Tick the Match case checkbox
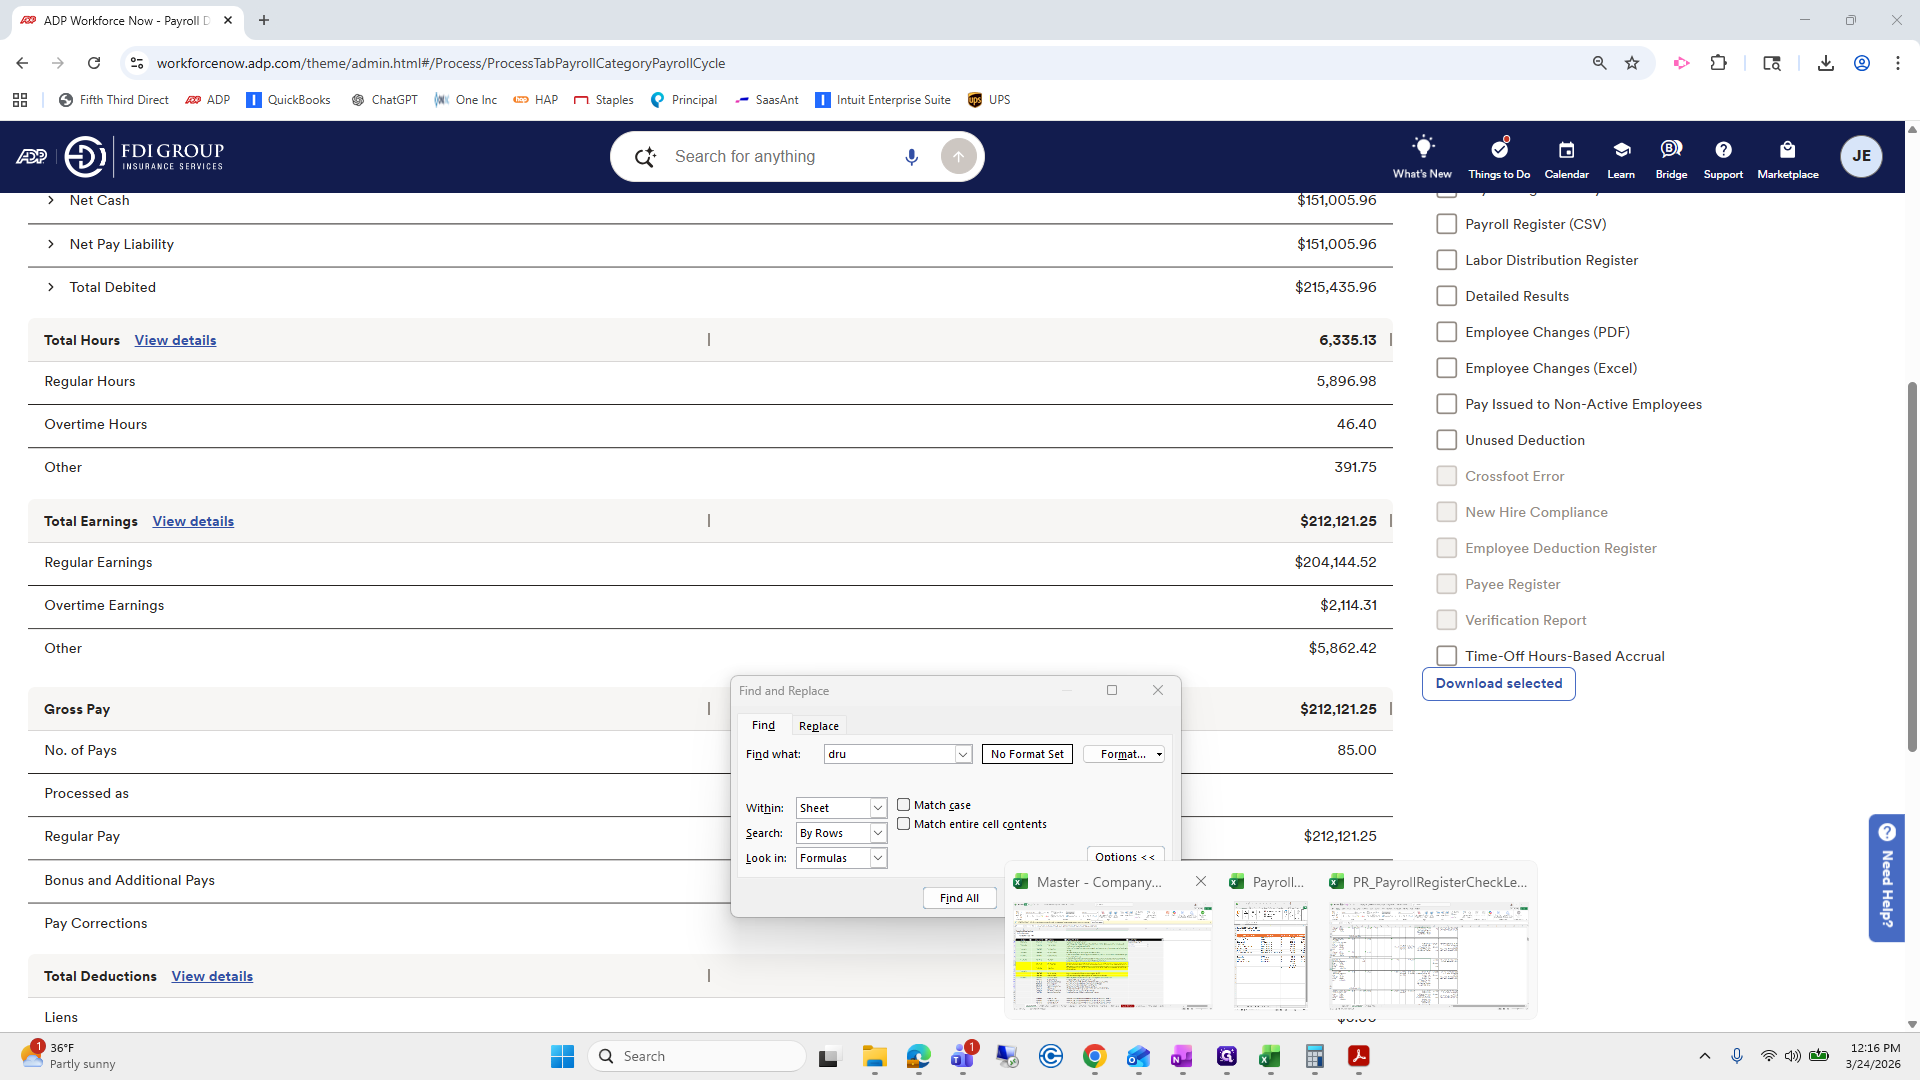The image size is (1920, 1080). click(x=904, y=805)
